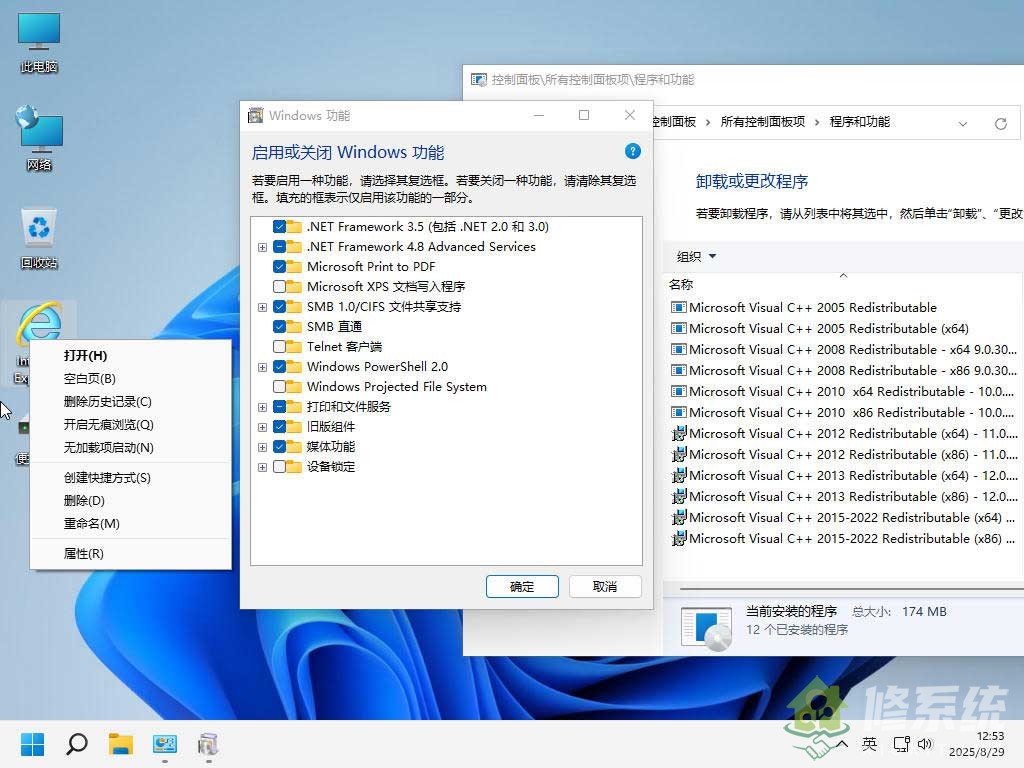Click the 程序和功能 title bar icon
The height and width of the screenshot is (768, 1024).
[x=479, y=80]
